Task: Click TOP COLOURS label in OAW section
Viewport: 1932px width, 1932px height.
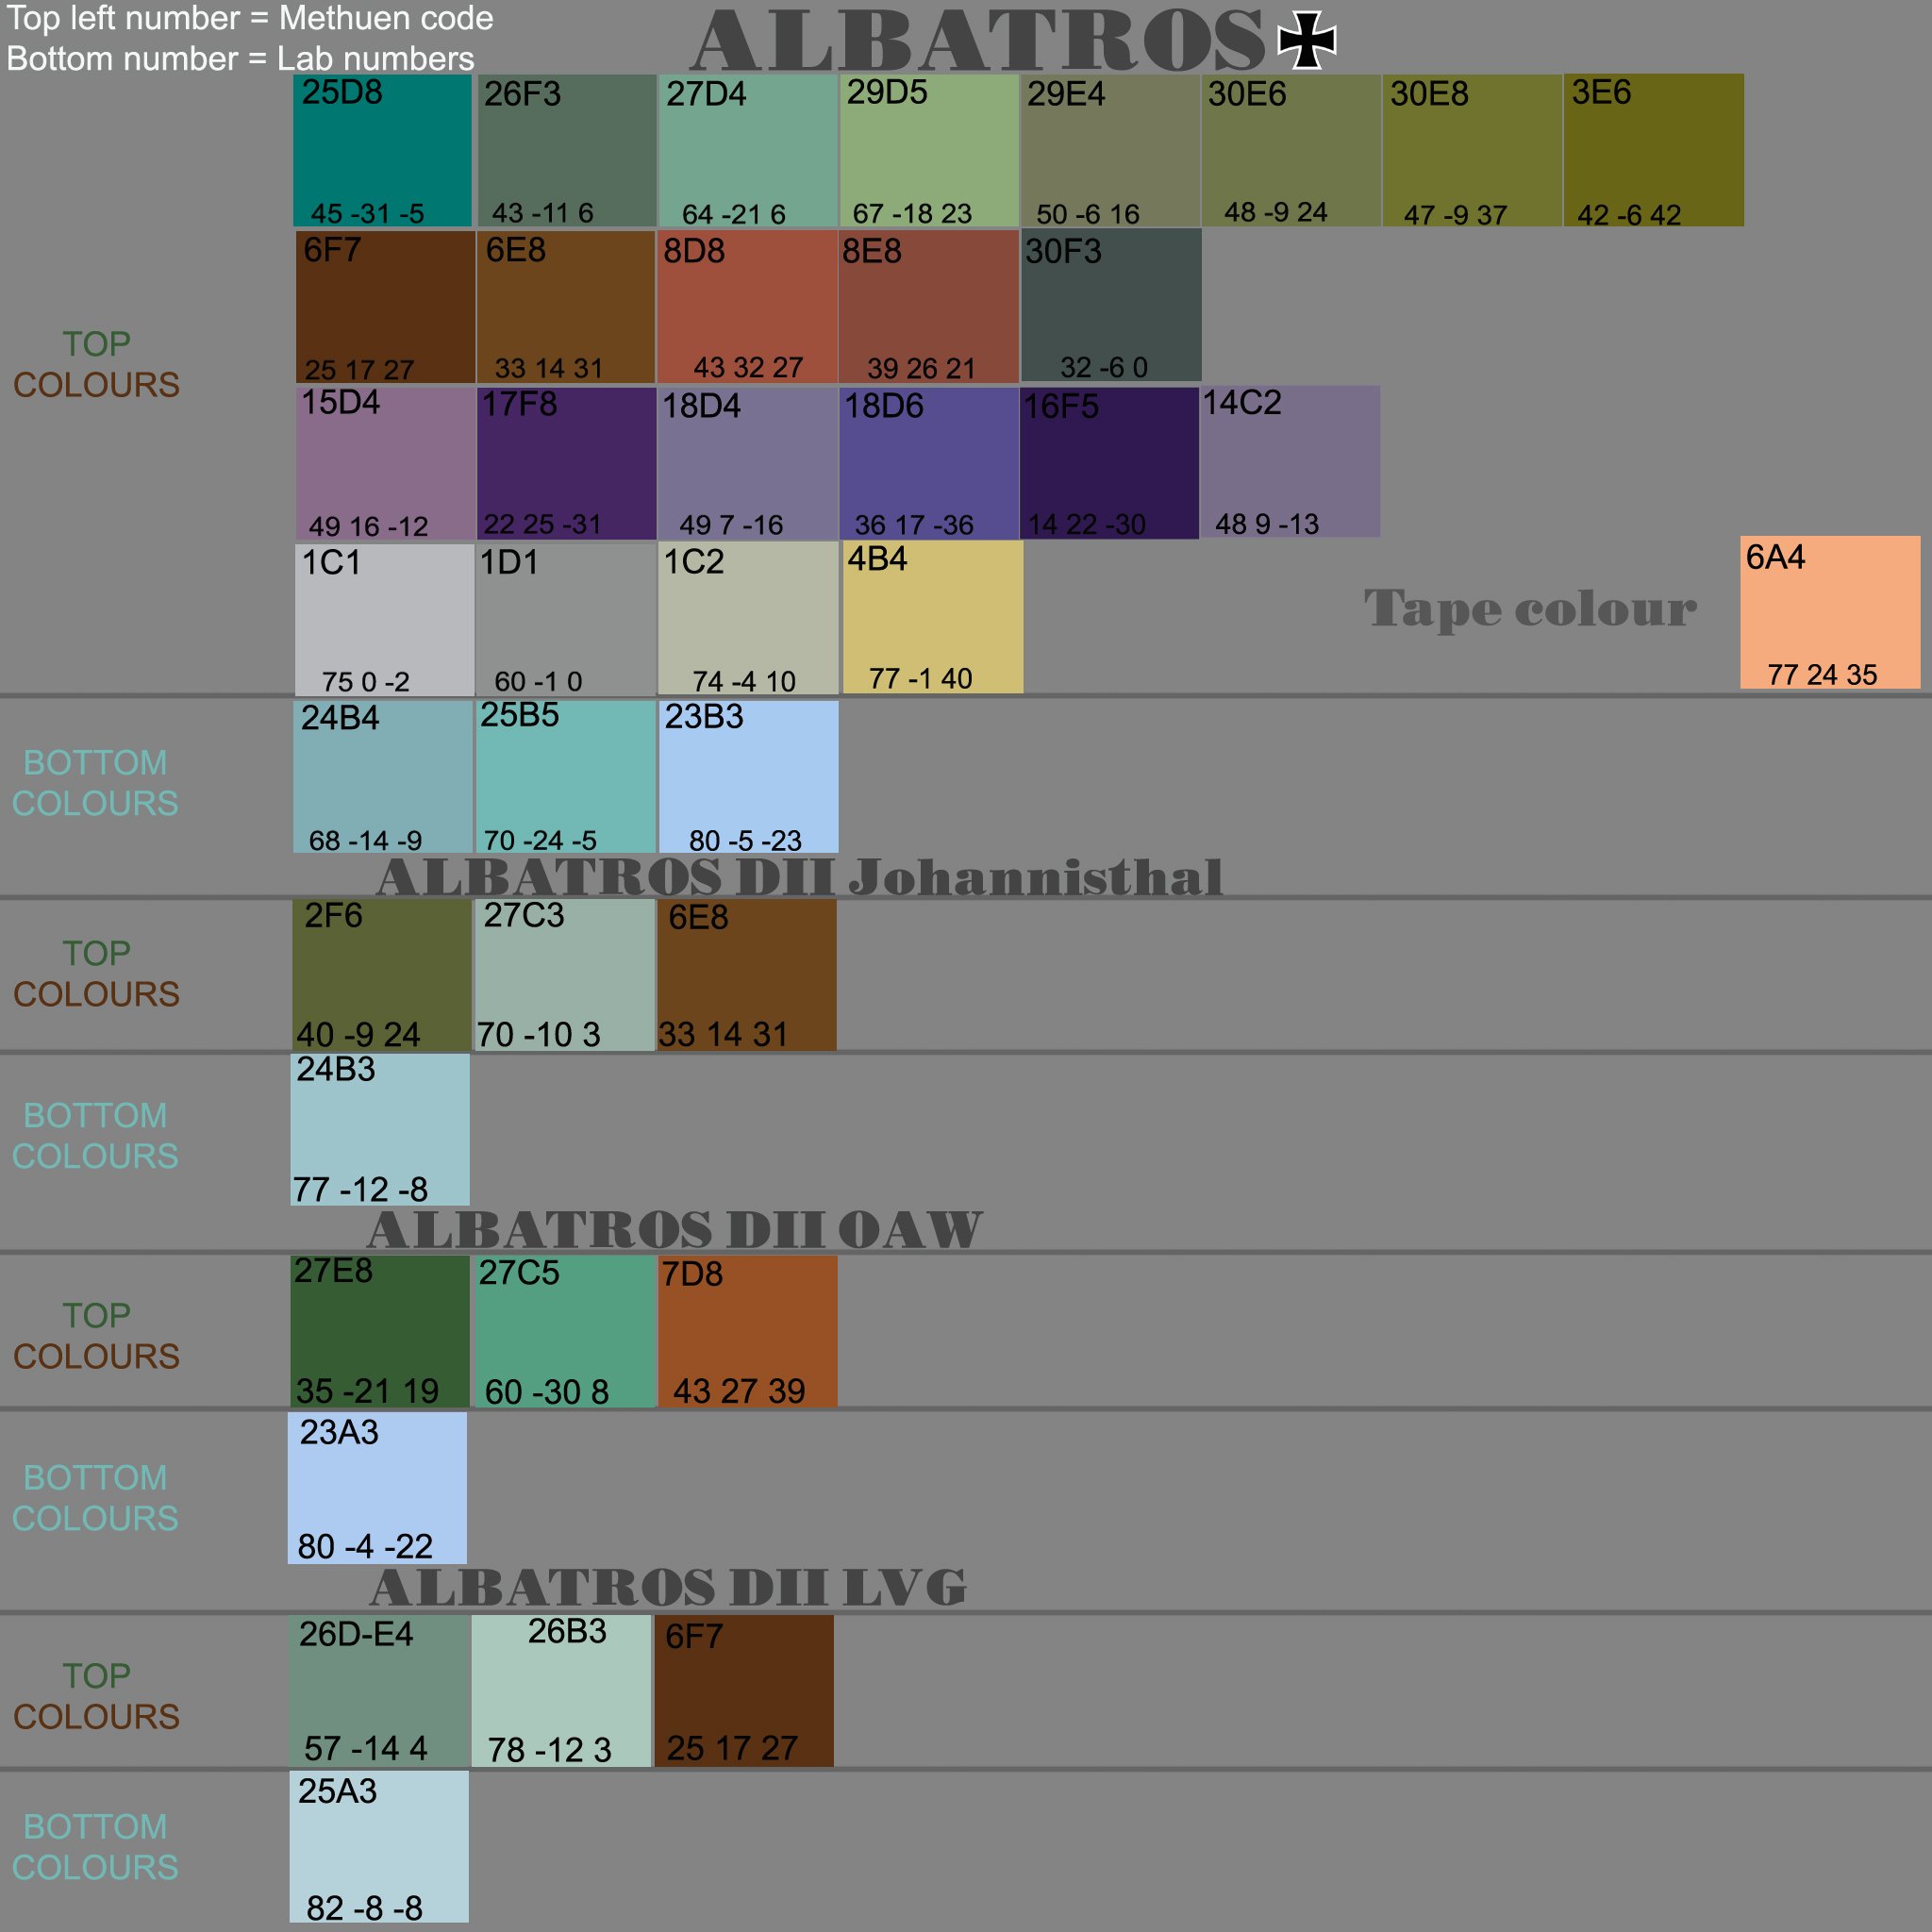Action: [96, 1336]
